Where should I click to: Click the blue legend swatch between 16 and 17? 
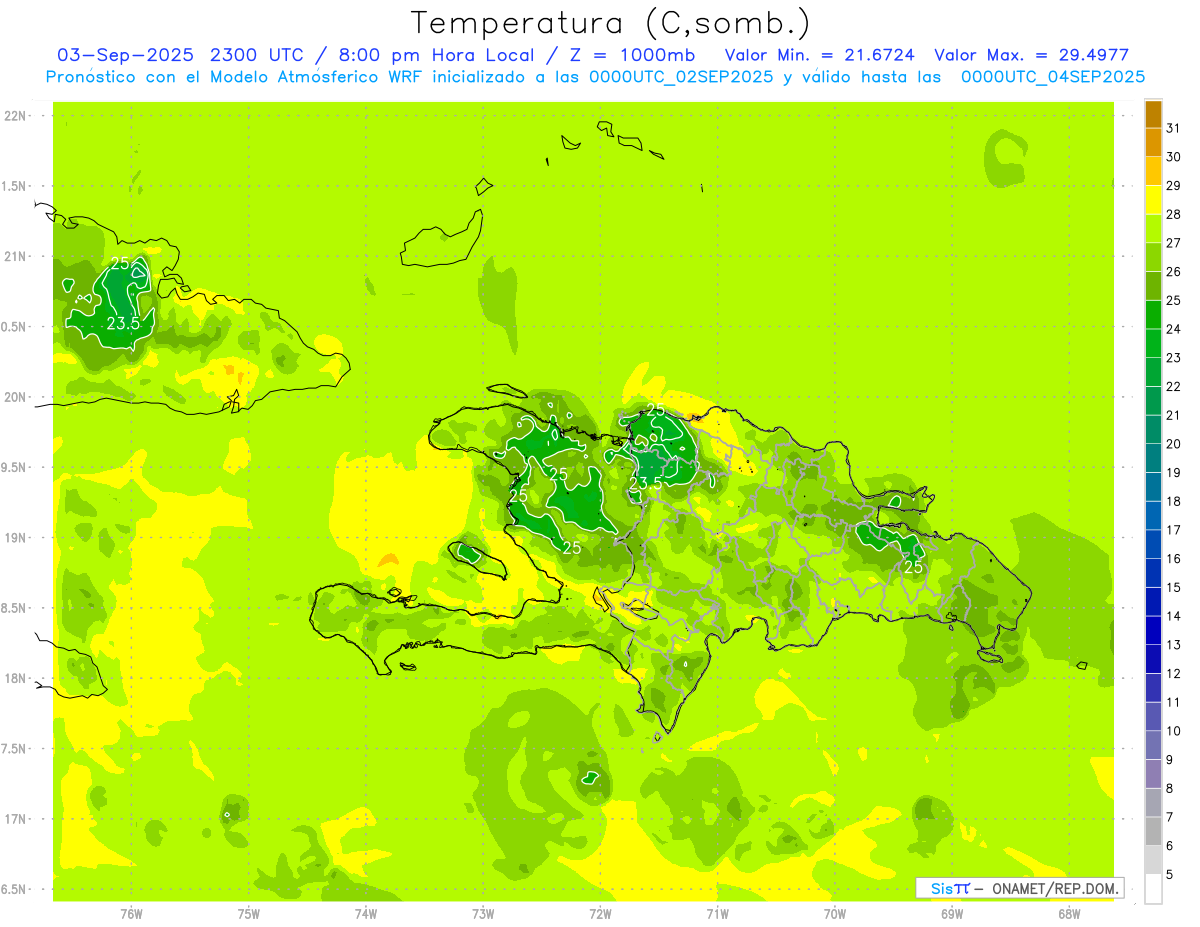point(1153,545)
